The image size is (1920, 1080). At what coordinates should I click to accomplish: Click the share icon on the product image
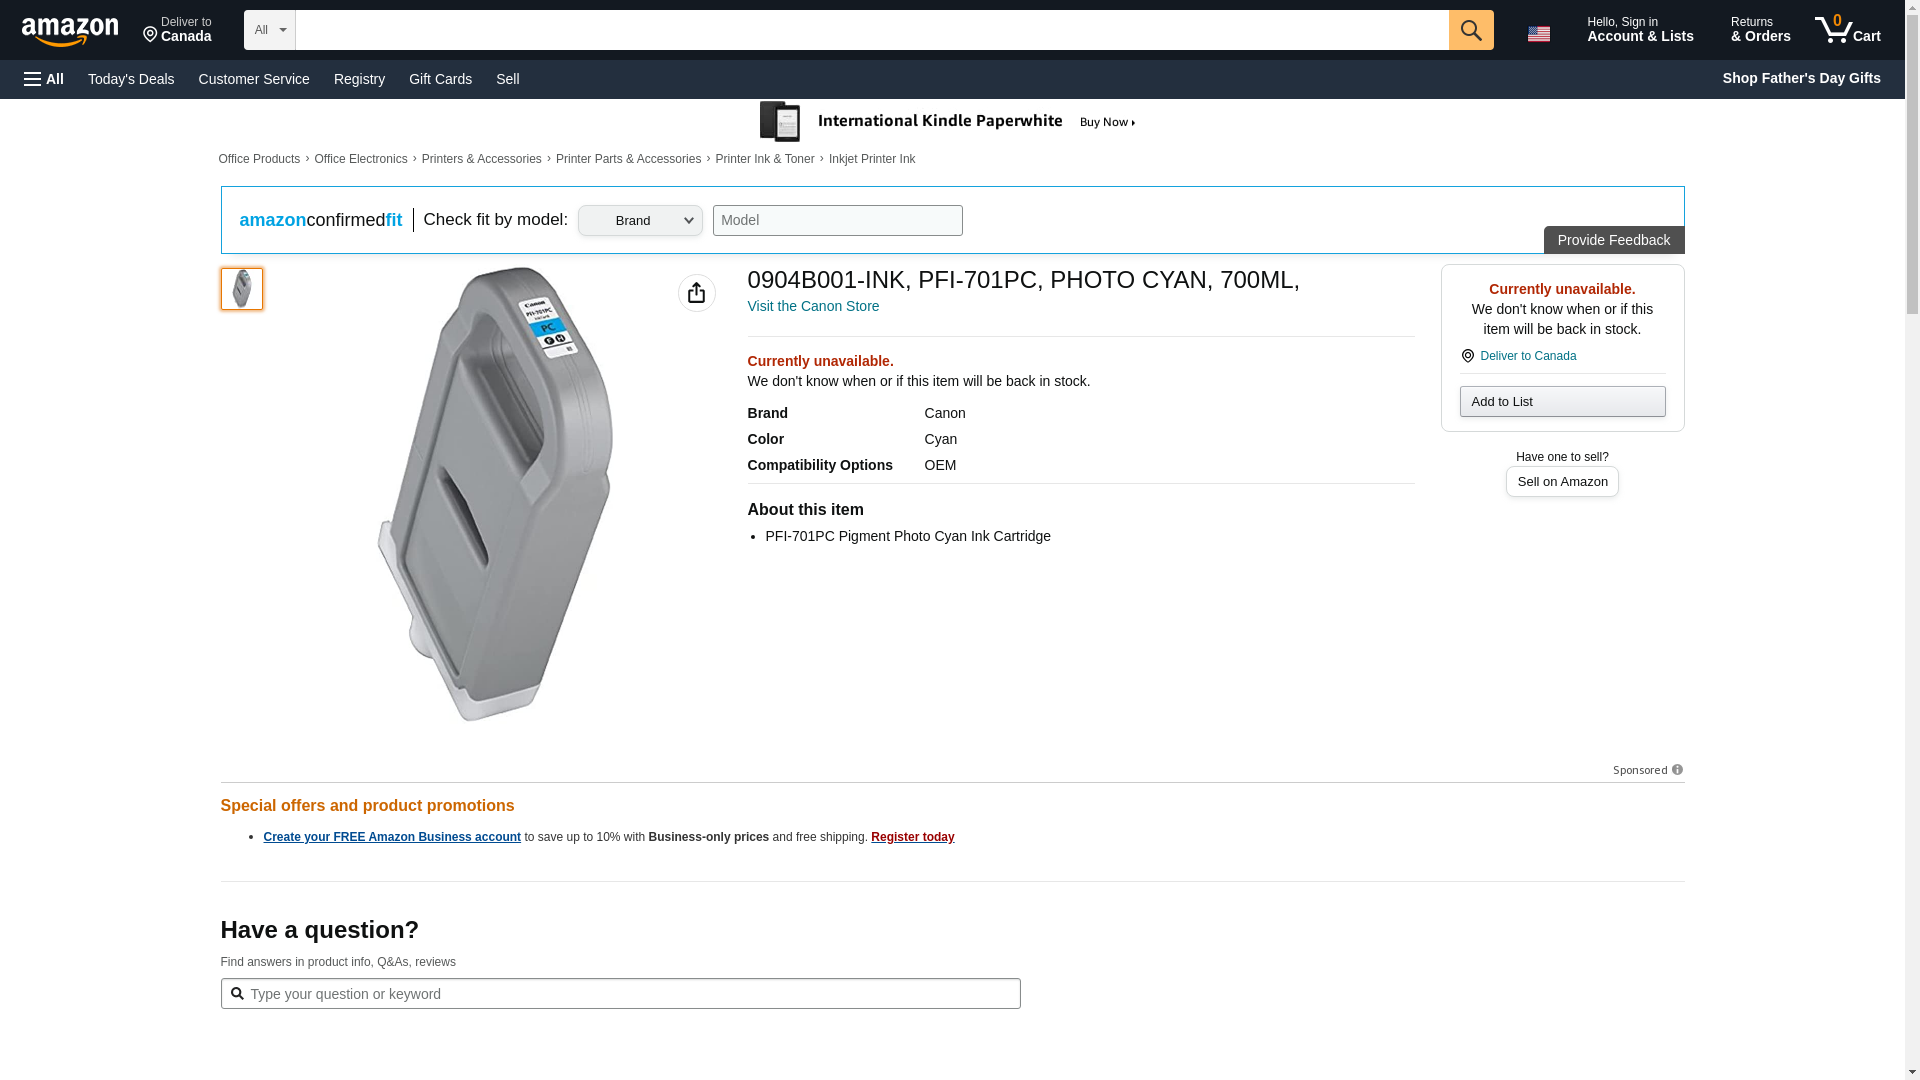(x=696, y=293)
